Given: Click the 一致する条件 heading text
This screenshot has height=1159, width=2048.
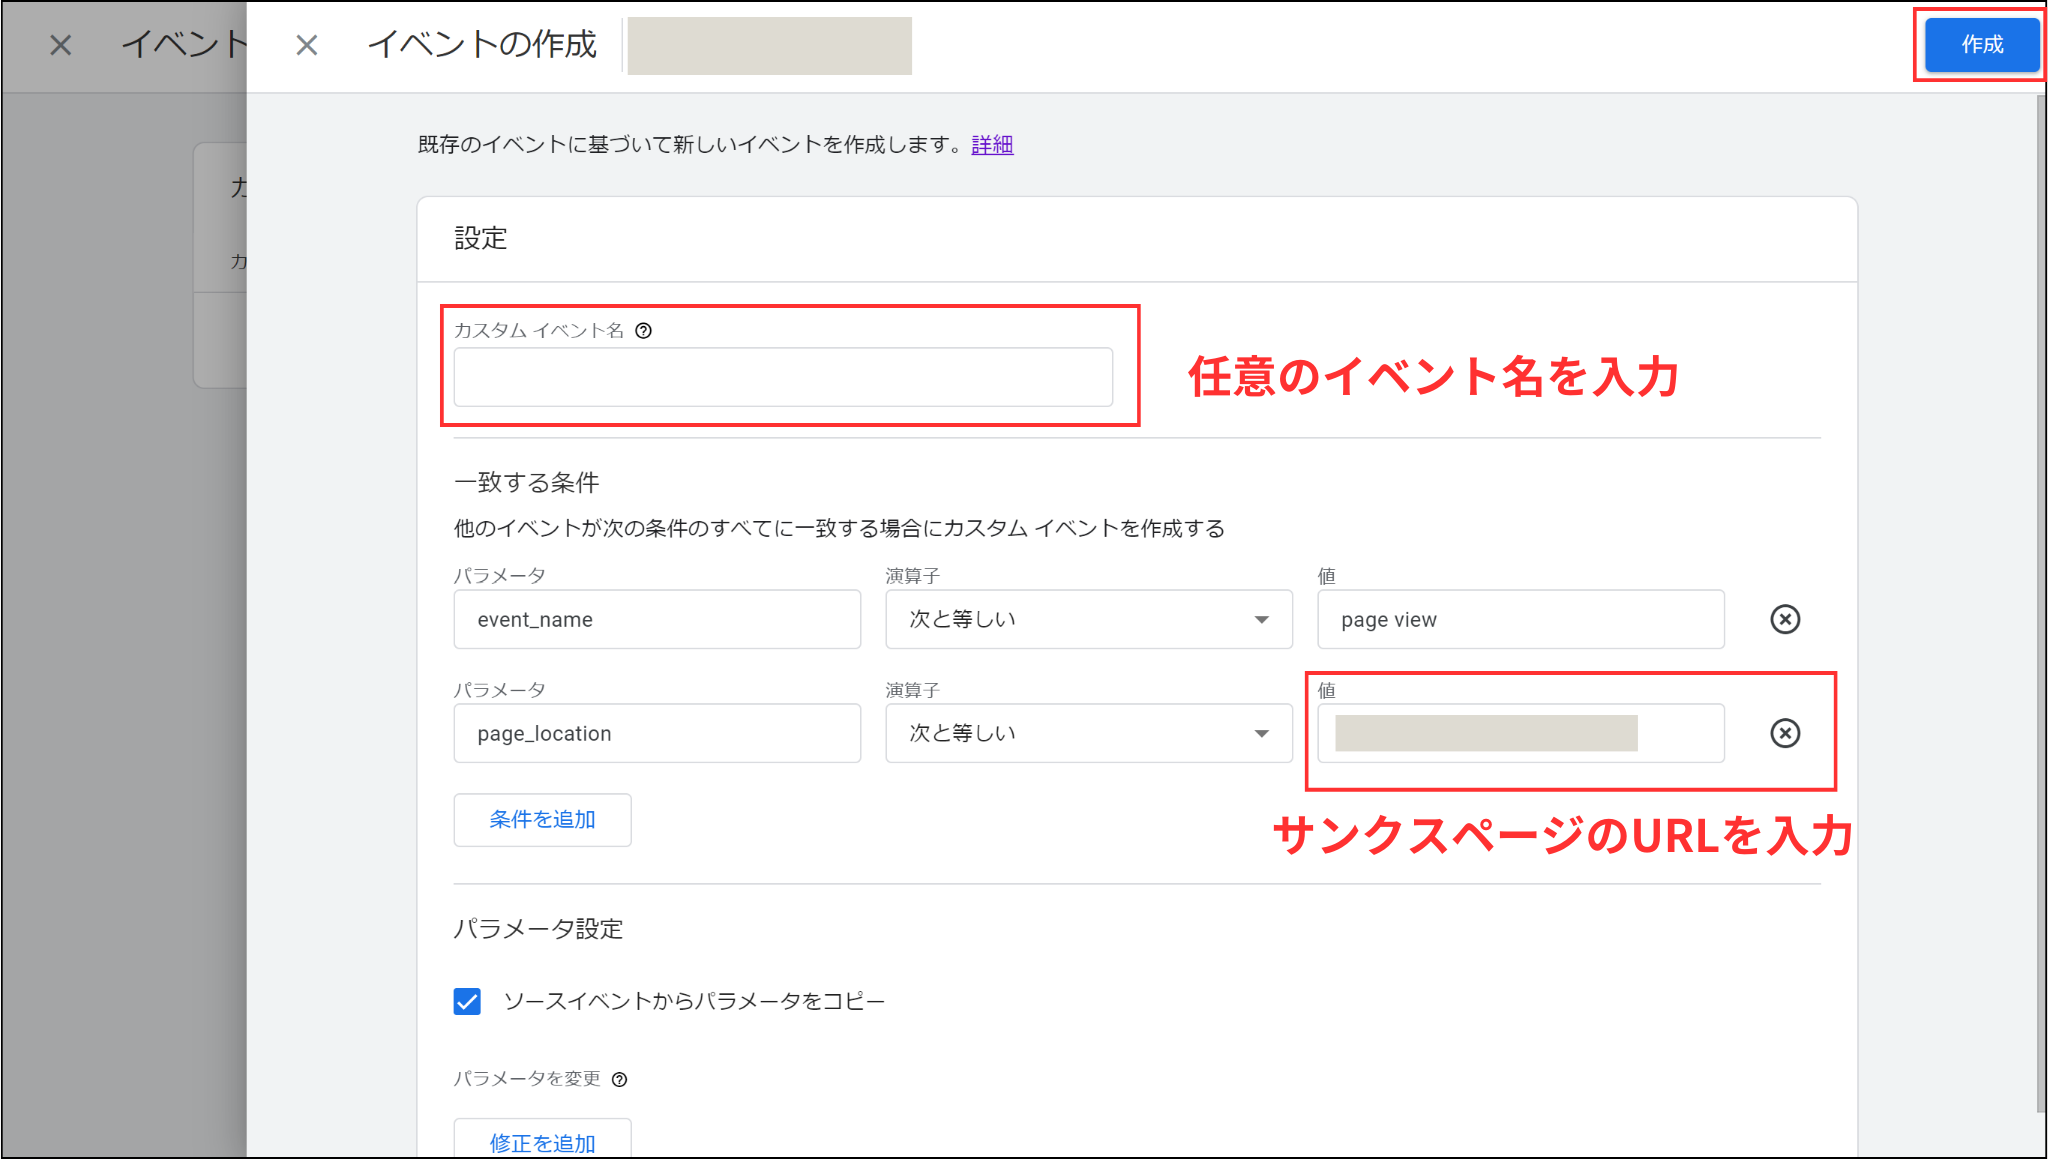Looking at the screenshot, I should point(527,483).
